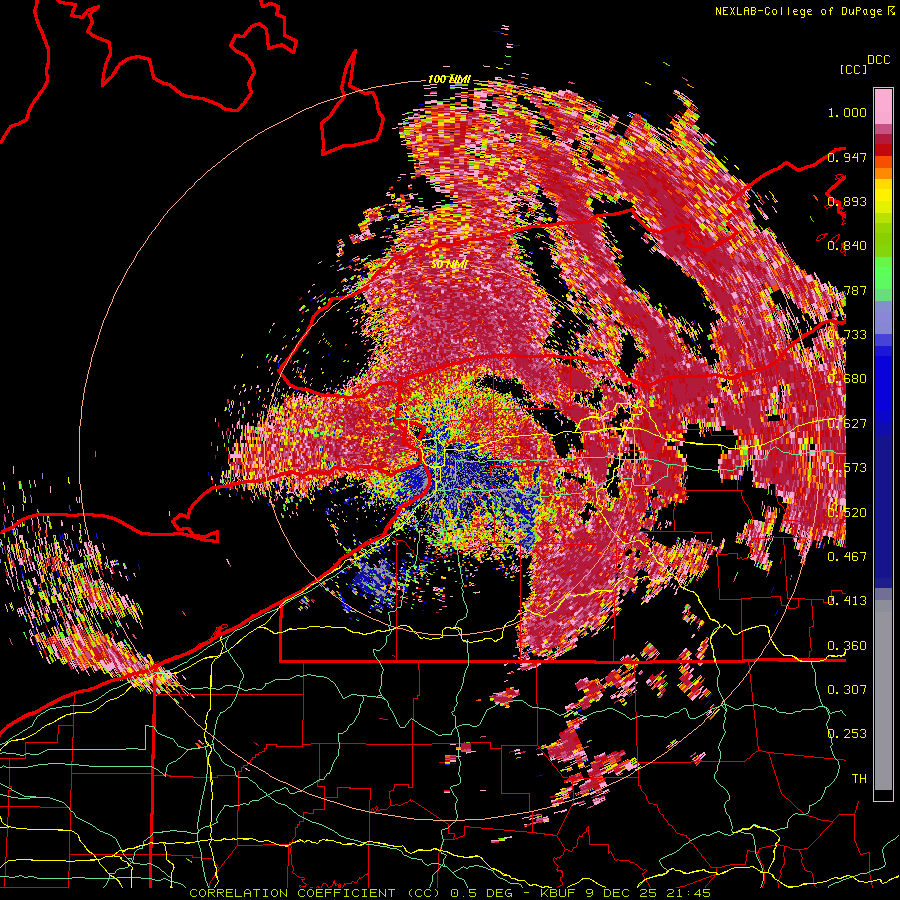Click the CORRELATION COEFFICIENT (CC) caption text
900x900 pixels.
pyautogui.click(x=314, y=893)
